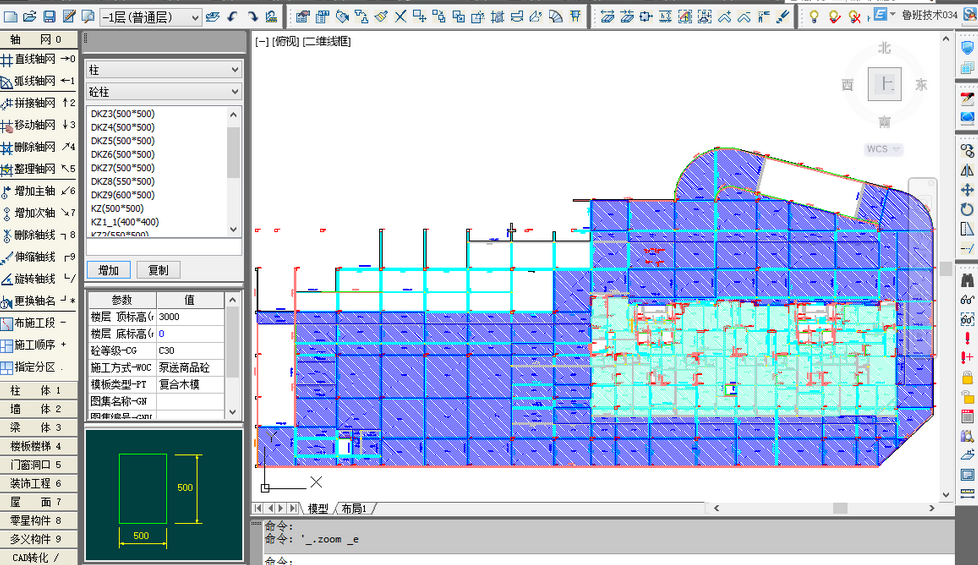Expand the 梁体 3 category

point(39,428)
